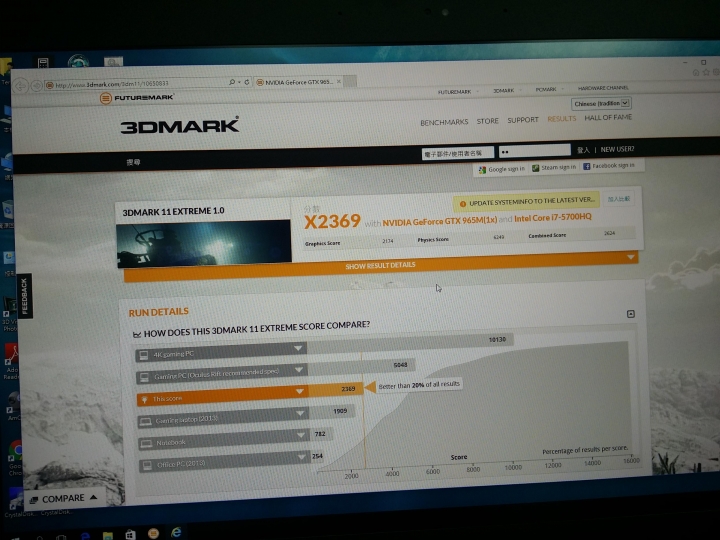Click Google sign in
Viewport: 720px width, 540px height.
tap(502, 169)
